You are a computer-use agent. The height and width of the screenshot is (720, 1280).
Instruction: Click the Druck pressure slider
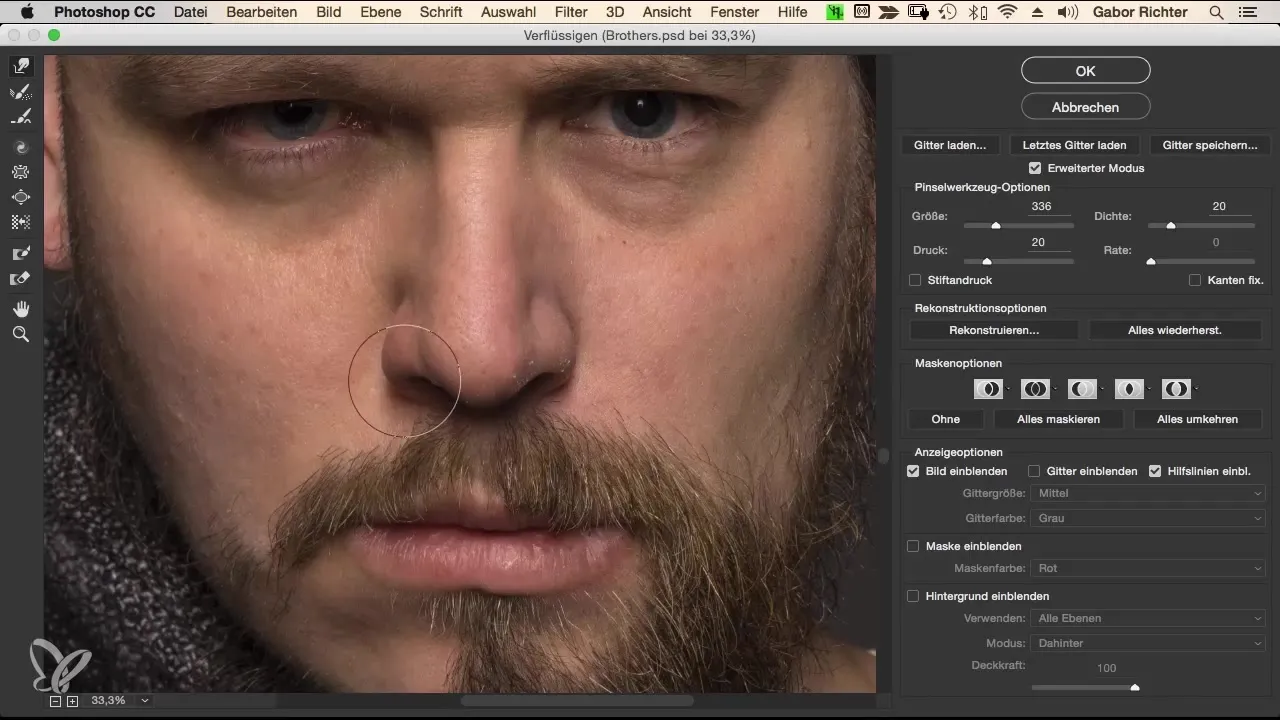[x=1018, y=261]
